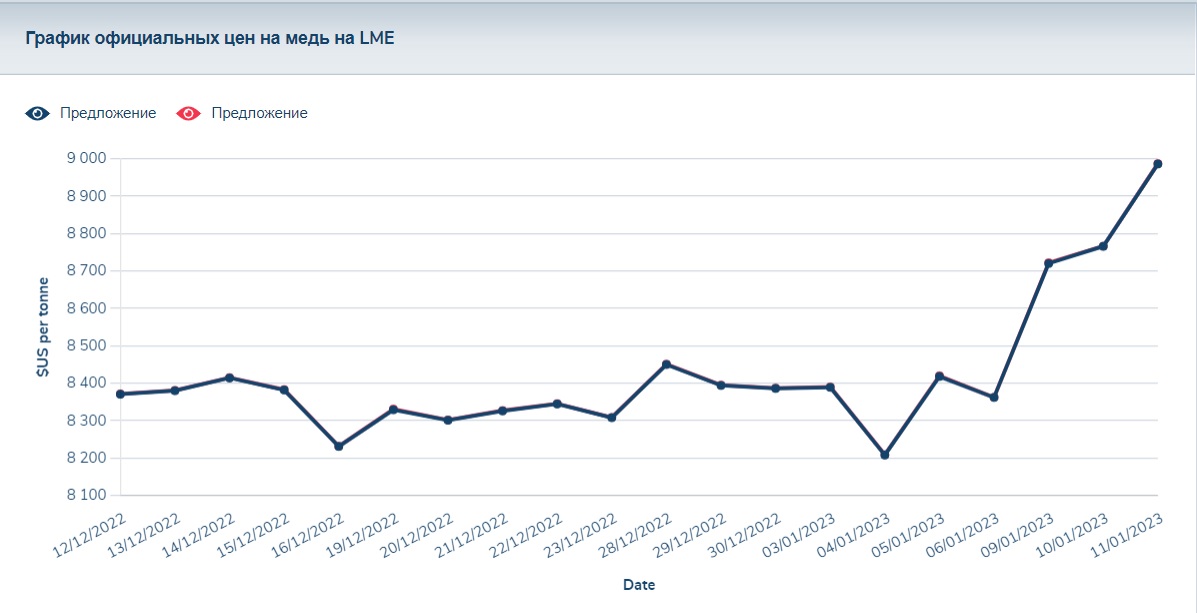Click the 20/12/2022 x-axis date label
This screenshot has height=613, width=1197.
click(418, 535)
